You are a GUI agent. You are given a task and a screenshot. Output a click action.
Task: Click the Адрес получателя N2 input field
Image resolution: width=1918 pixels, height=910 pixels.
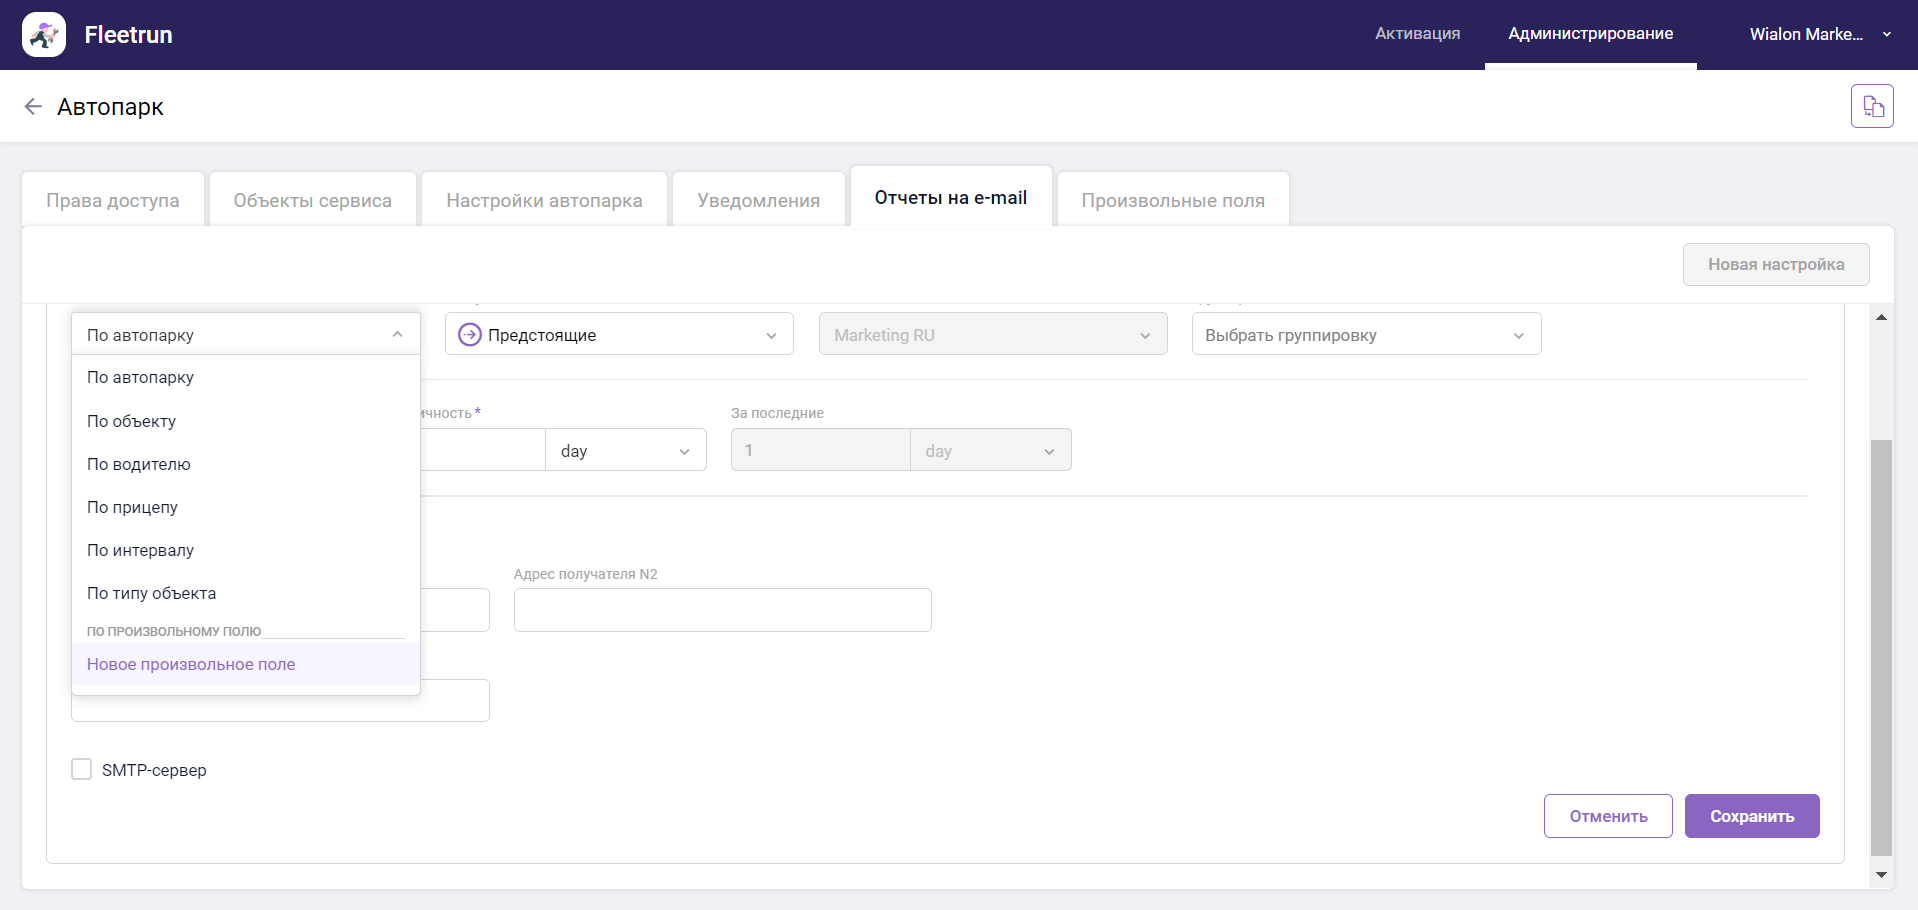(x=722, y=610)
